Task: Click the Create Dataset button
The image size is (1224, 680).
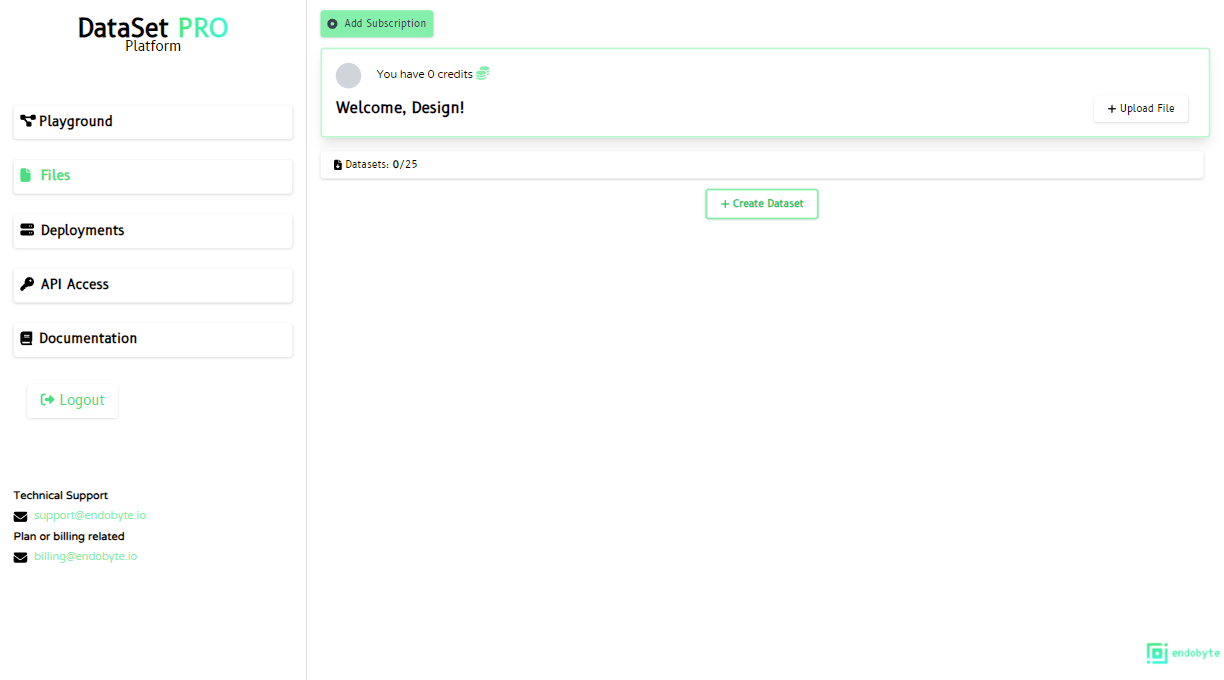Action: pyautogui.click(x=761, y=204)
